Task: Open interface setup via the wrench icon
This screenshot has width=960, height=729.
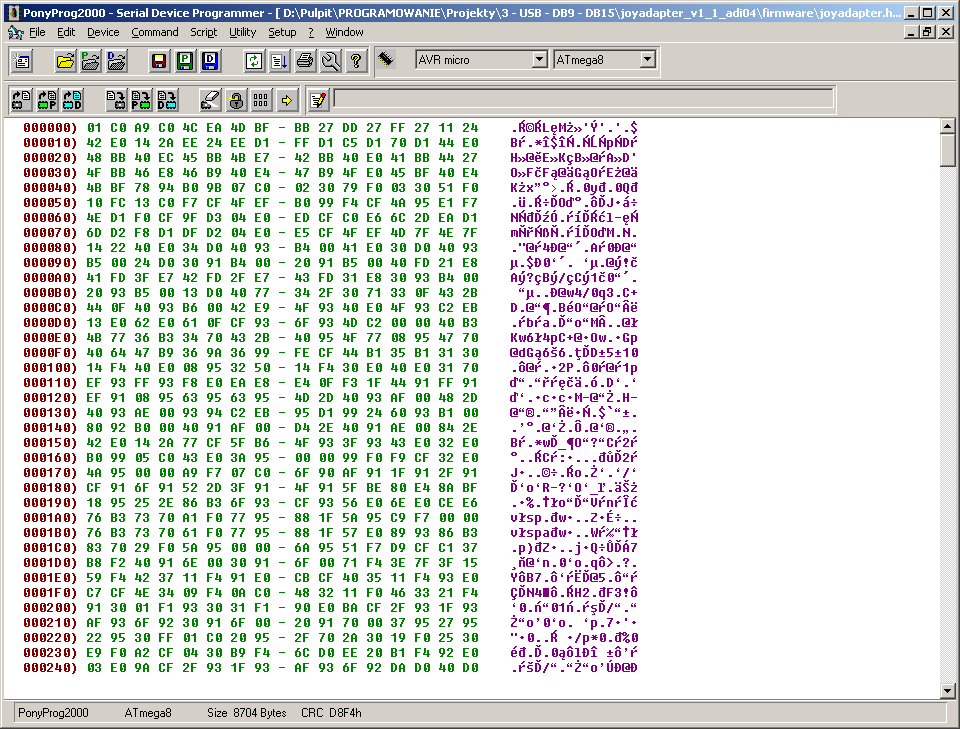Action: point(331,61)
